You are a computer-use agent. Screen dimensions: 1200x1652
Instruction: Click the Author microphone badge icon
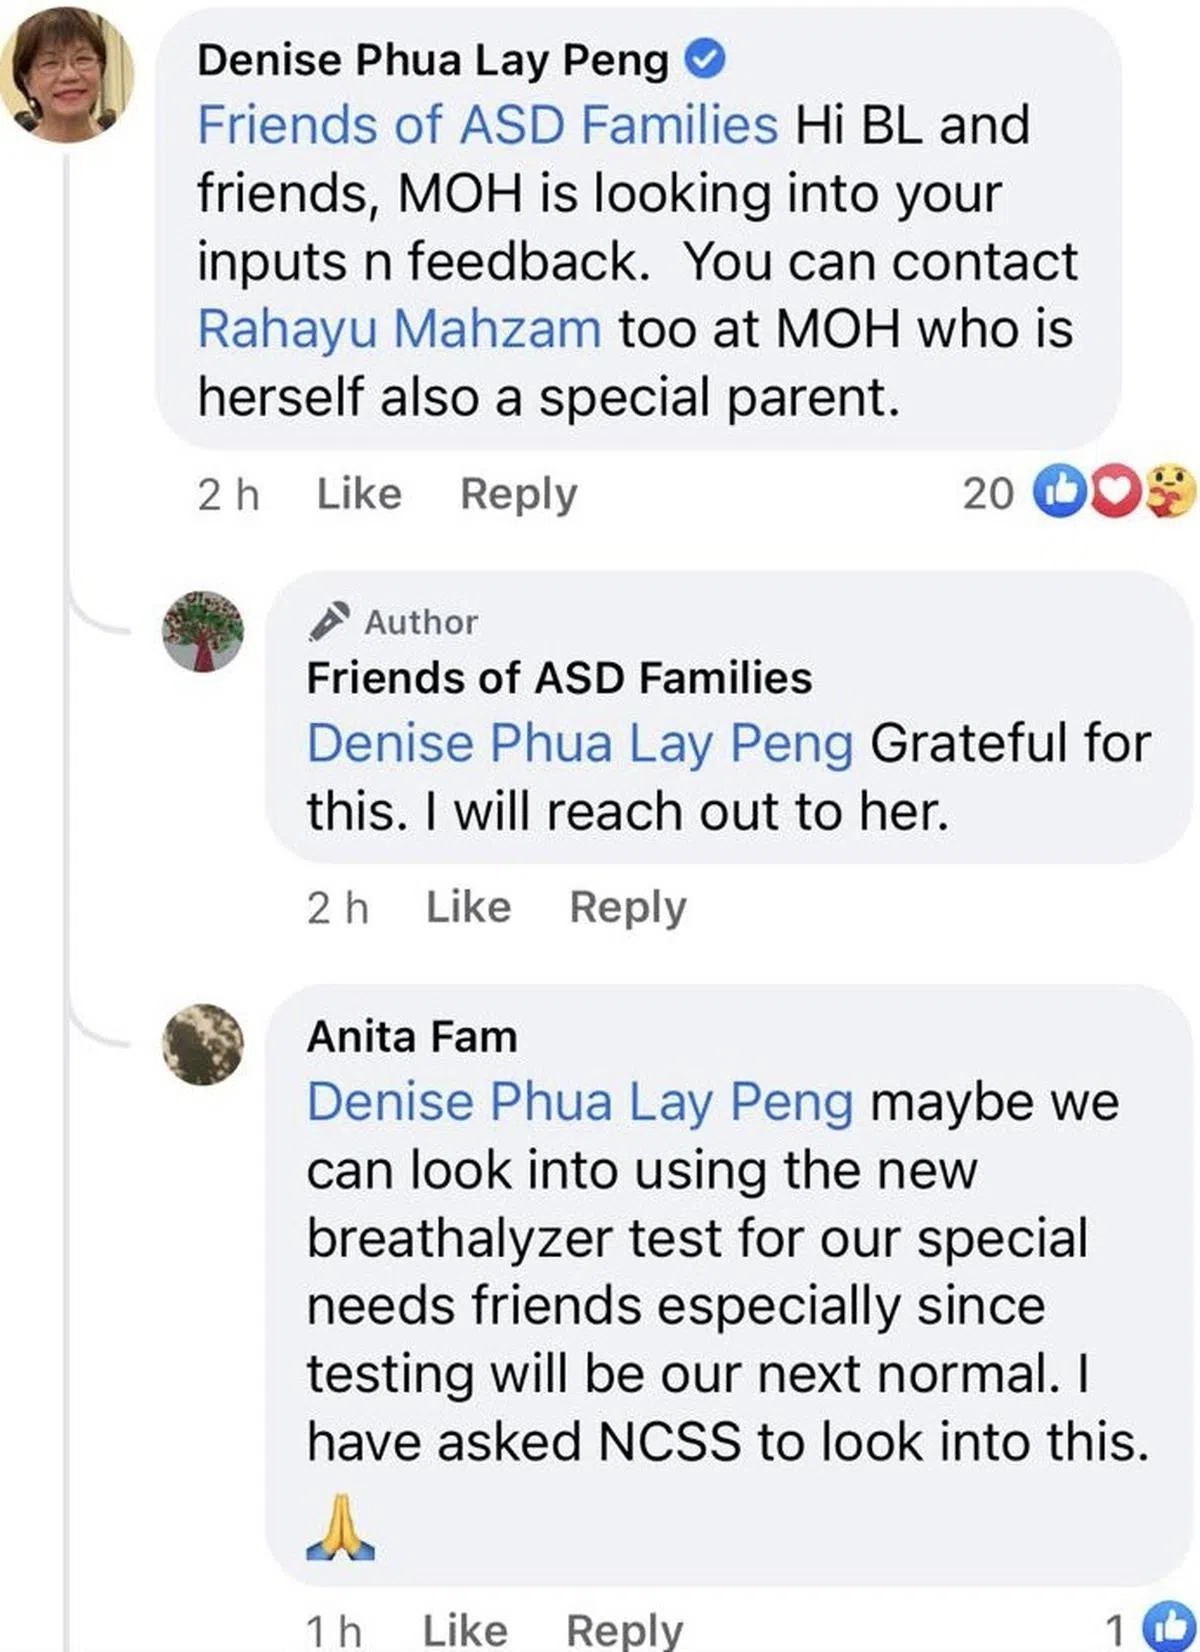point(329,621)
